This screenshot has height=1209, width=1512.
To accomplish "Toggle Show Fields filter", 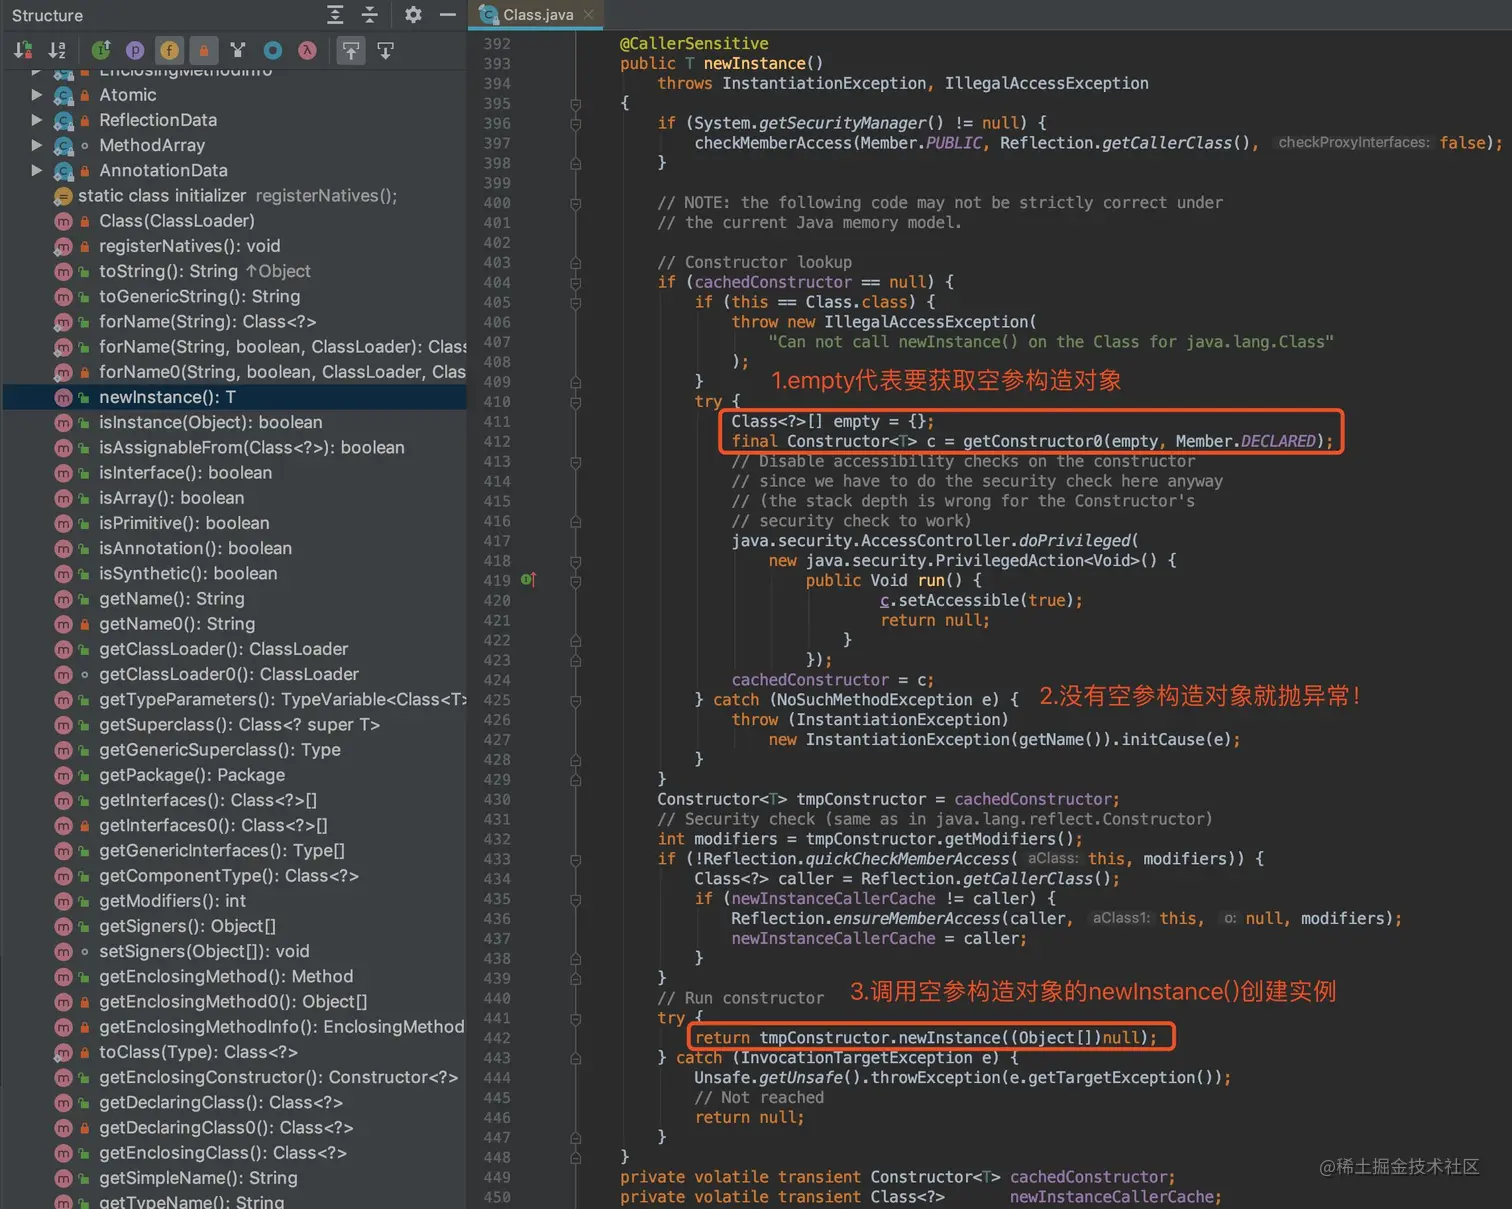I will [x=169, y=50].
